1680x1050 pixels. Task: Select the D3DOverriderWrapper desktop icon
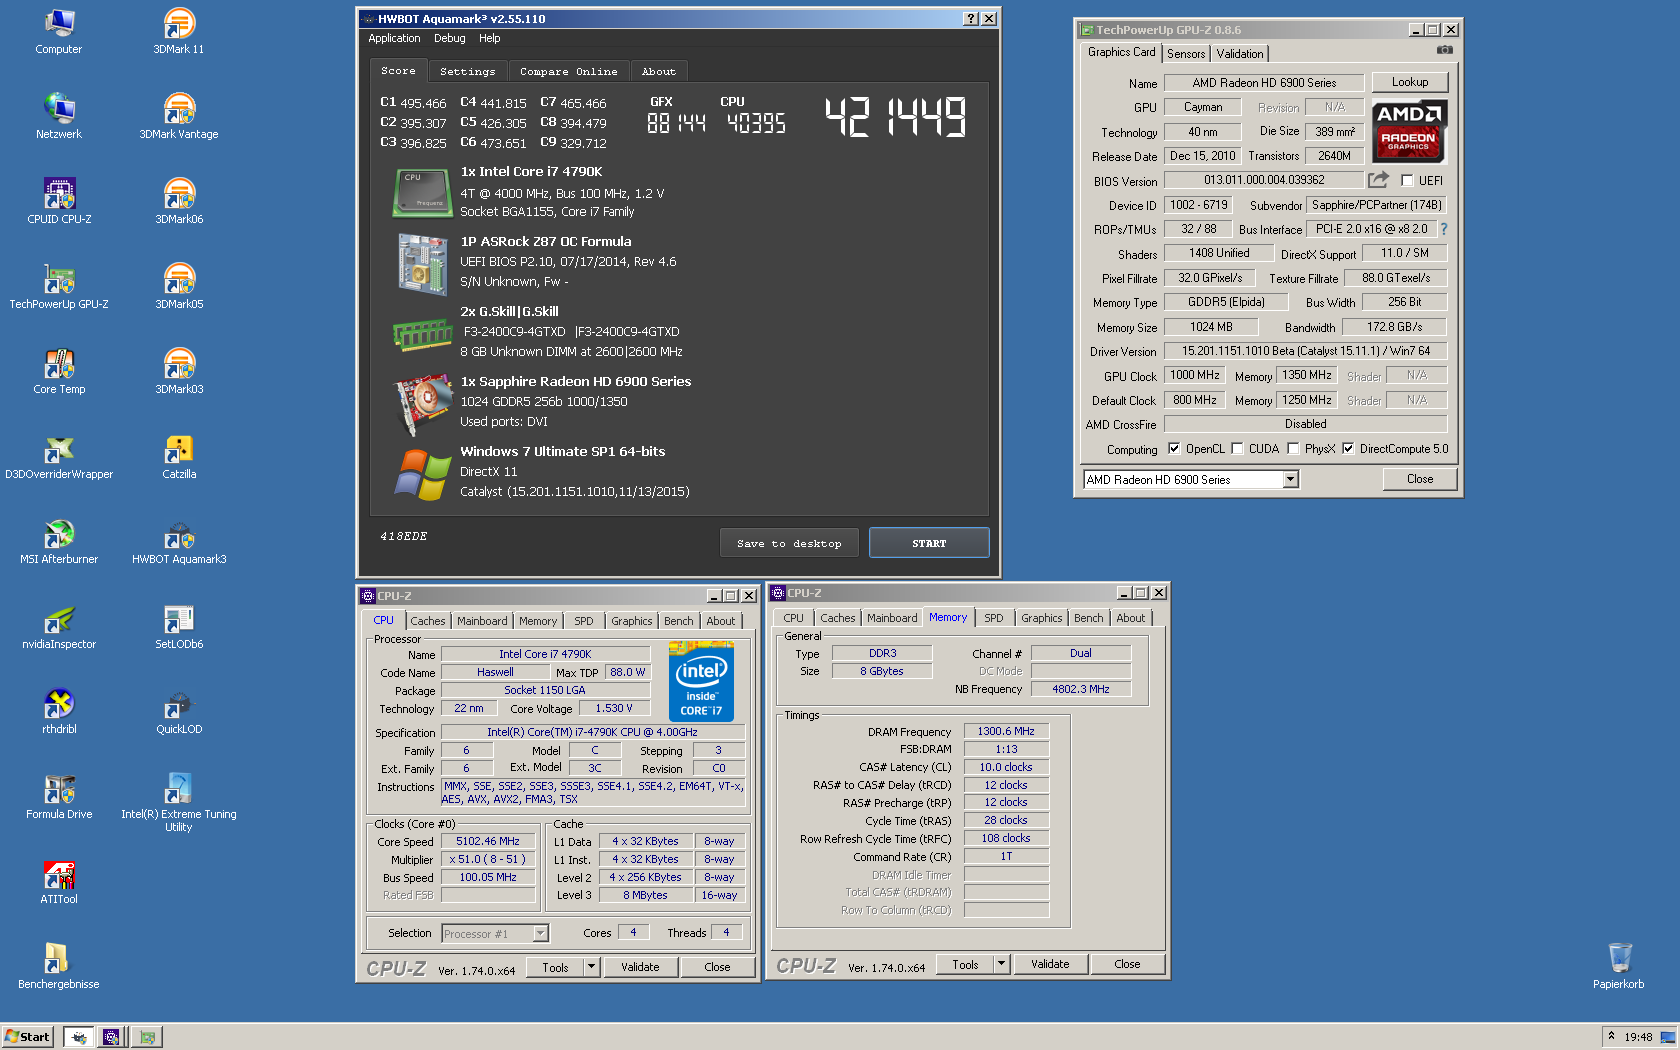(59, 456)
